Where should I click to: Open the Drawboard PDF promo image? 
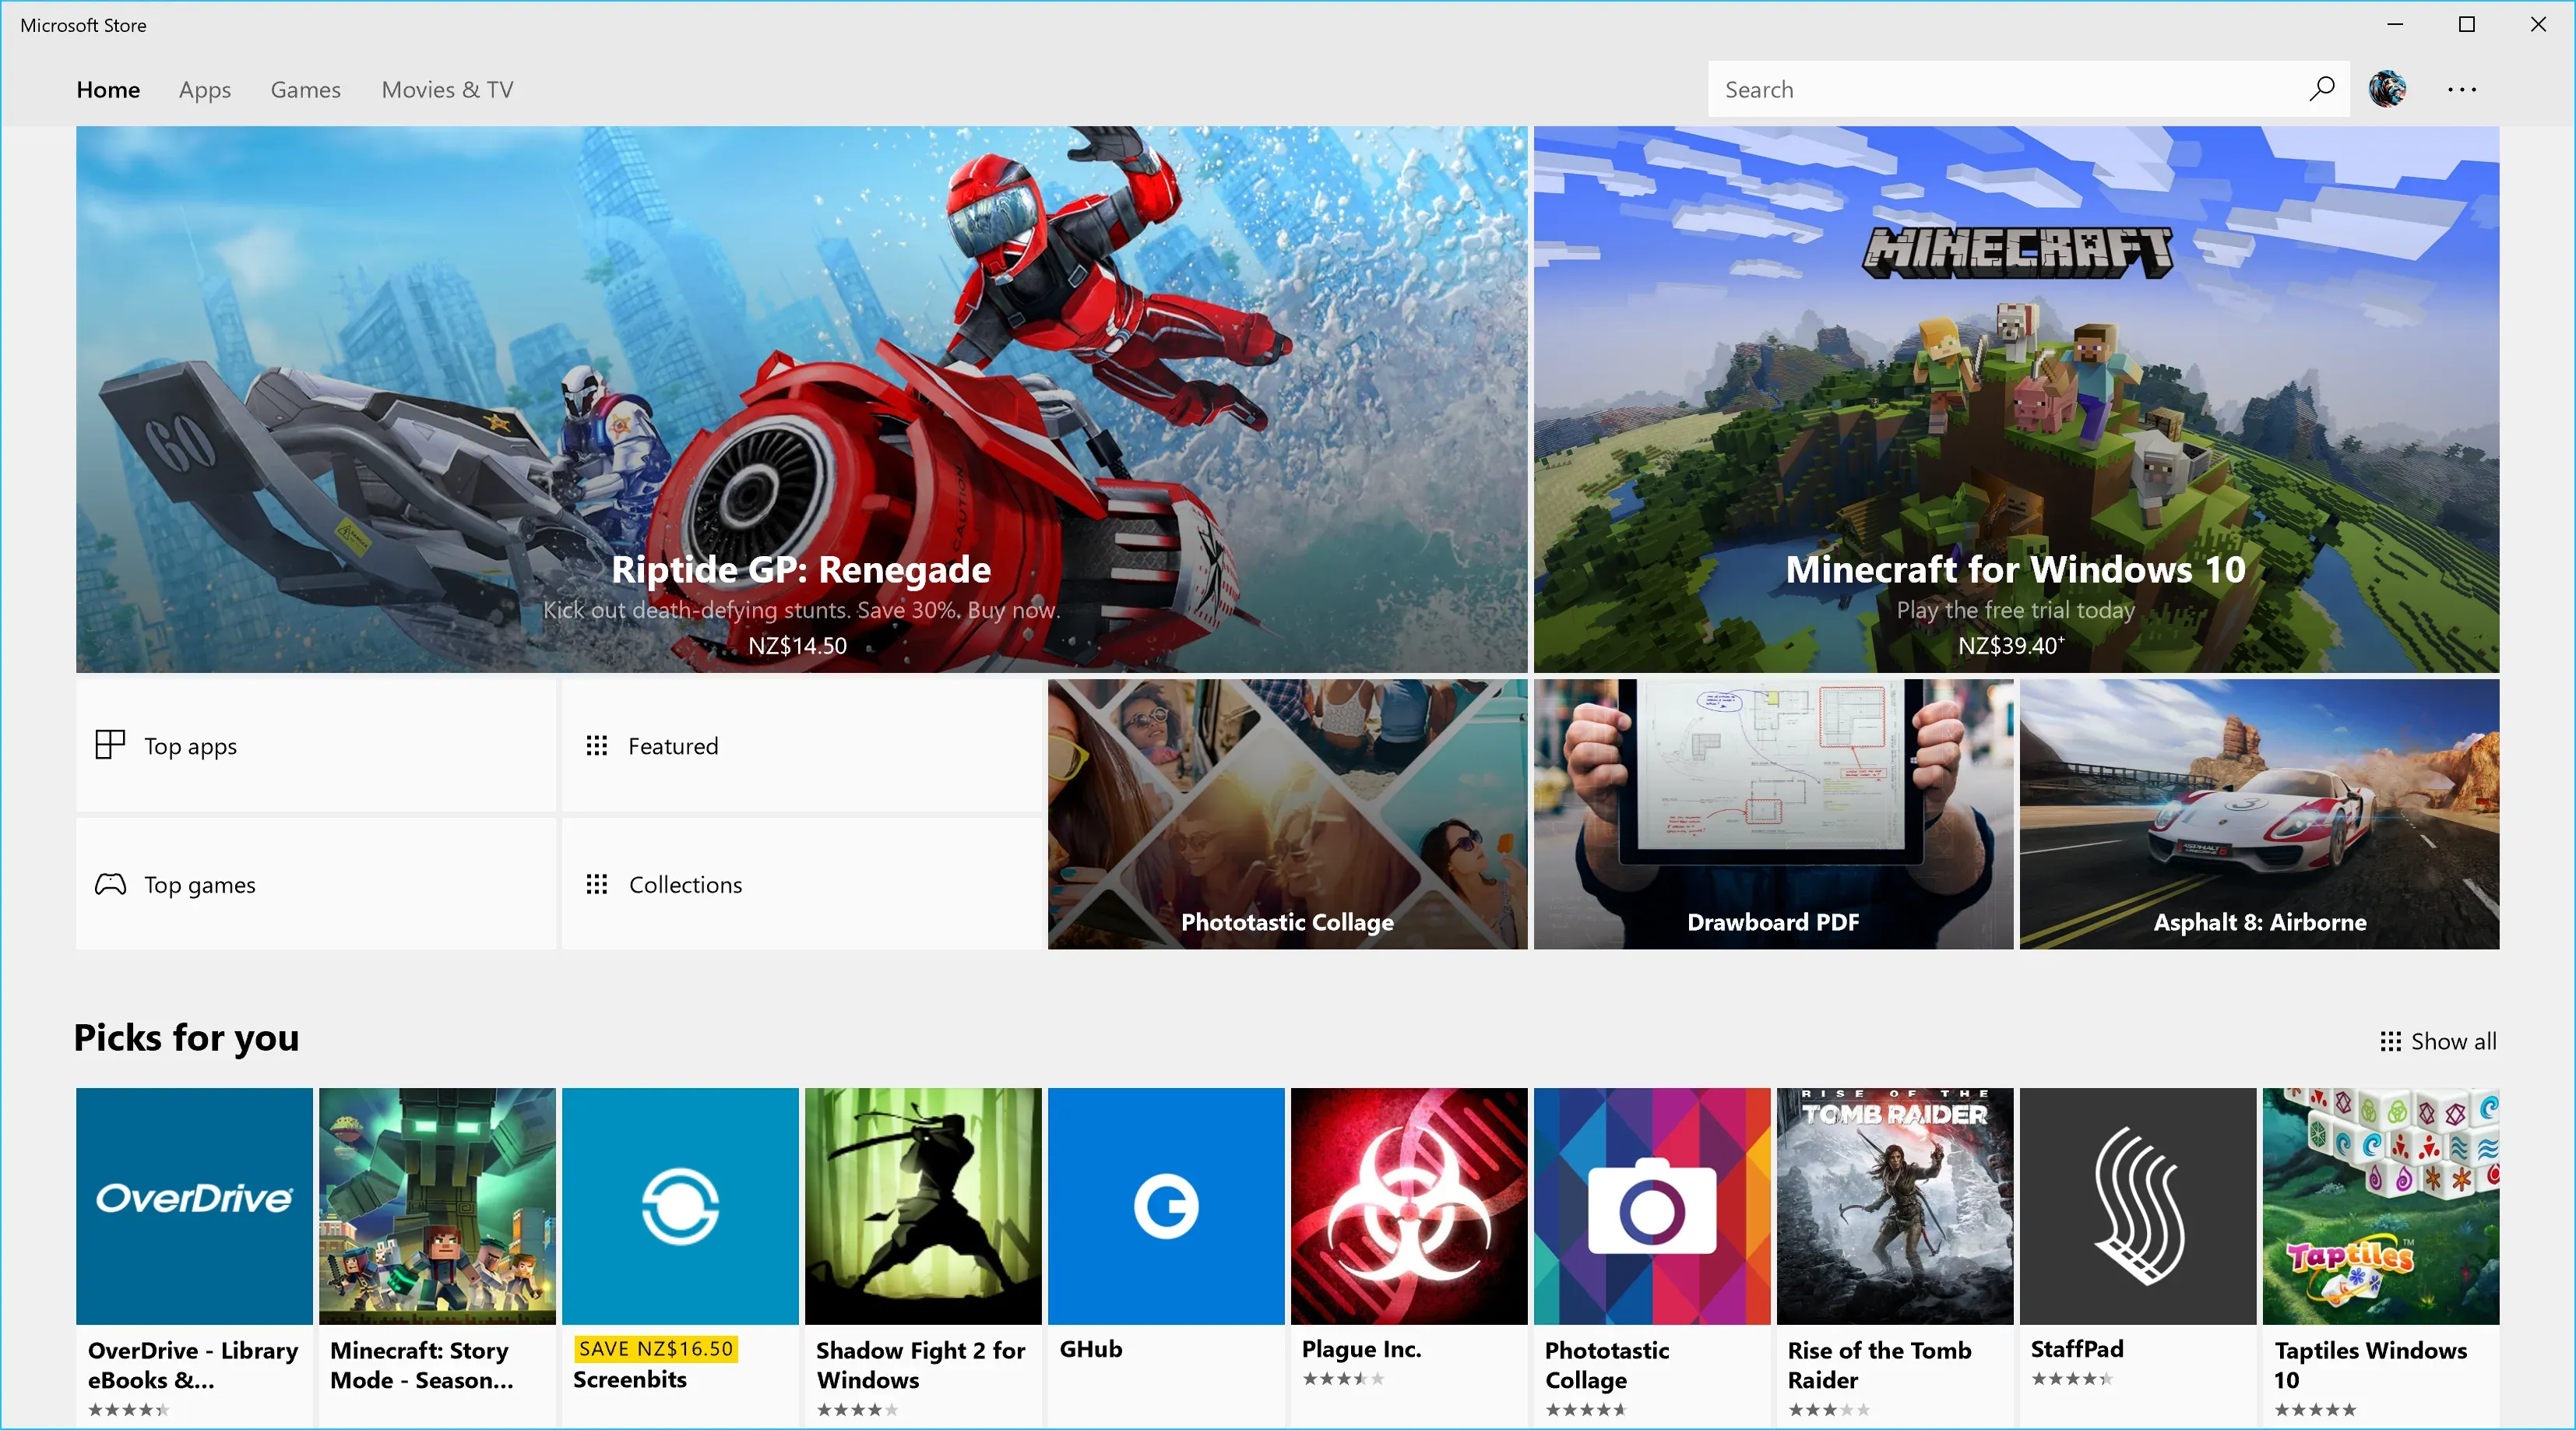coord(1773,814)
